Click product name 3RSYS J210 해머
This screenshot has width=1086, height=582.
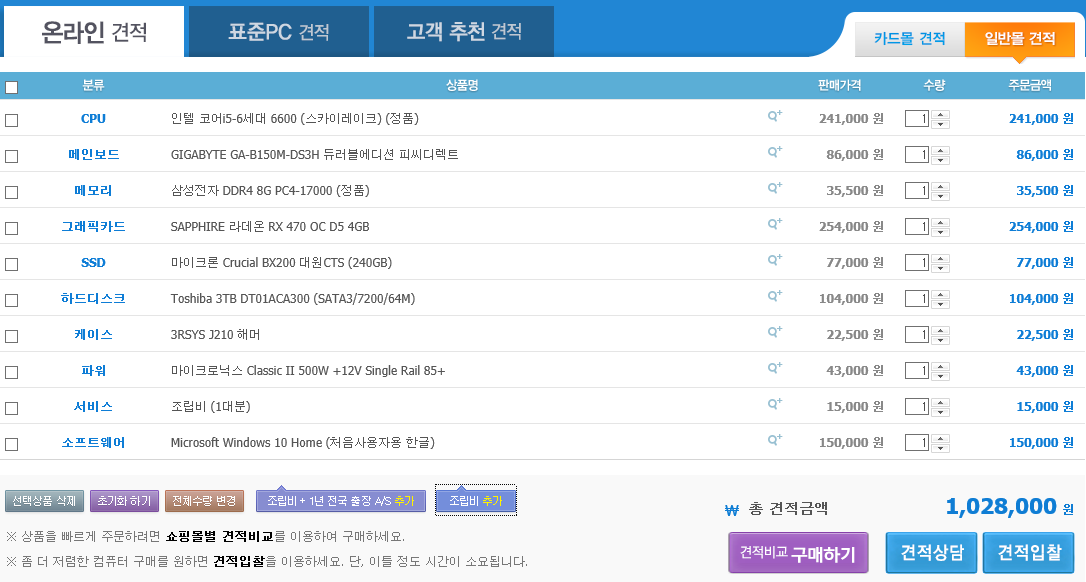point(215,335)
